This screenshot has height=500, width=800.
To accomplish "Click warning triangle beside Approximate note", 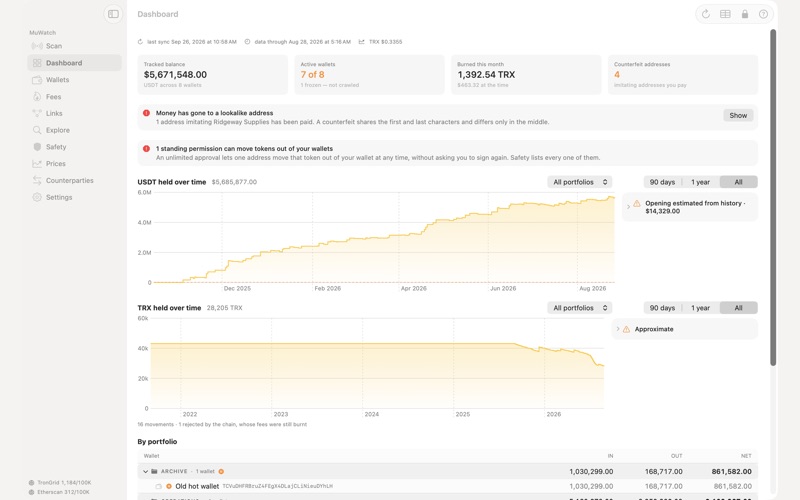I will click(626, 329).
